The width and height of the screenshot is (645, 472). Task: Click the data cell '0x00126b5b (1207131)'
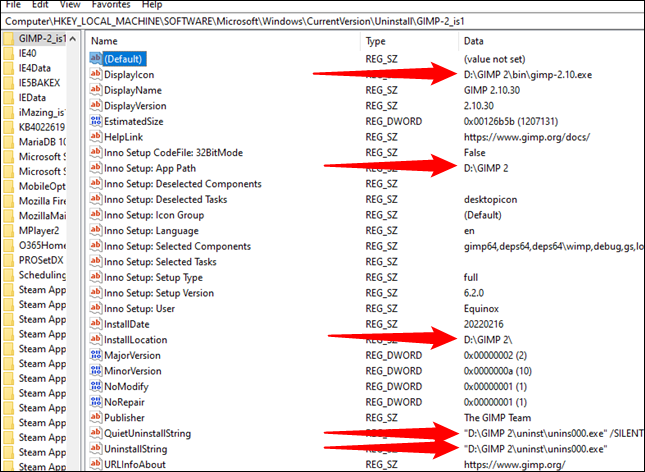pos(511,121)
